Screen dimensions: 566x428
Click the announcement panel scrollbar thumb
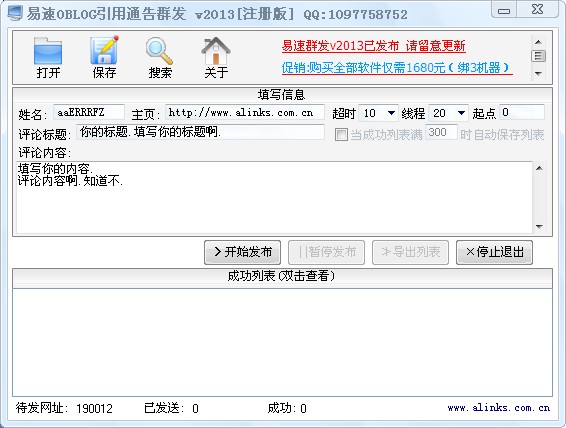point(538,56)
